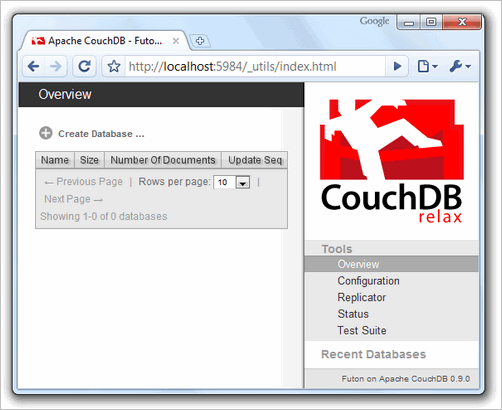
Task: Click the CouchDB relax logo
Action: point(392,161)
